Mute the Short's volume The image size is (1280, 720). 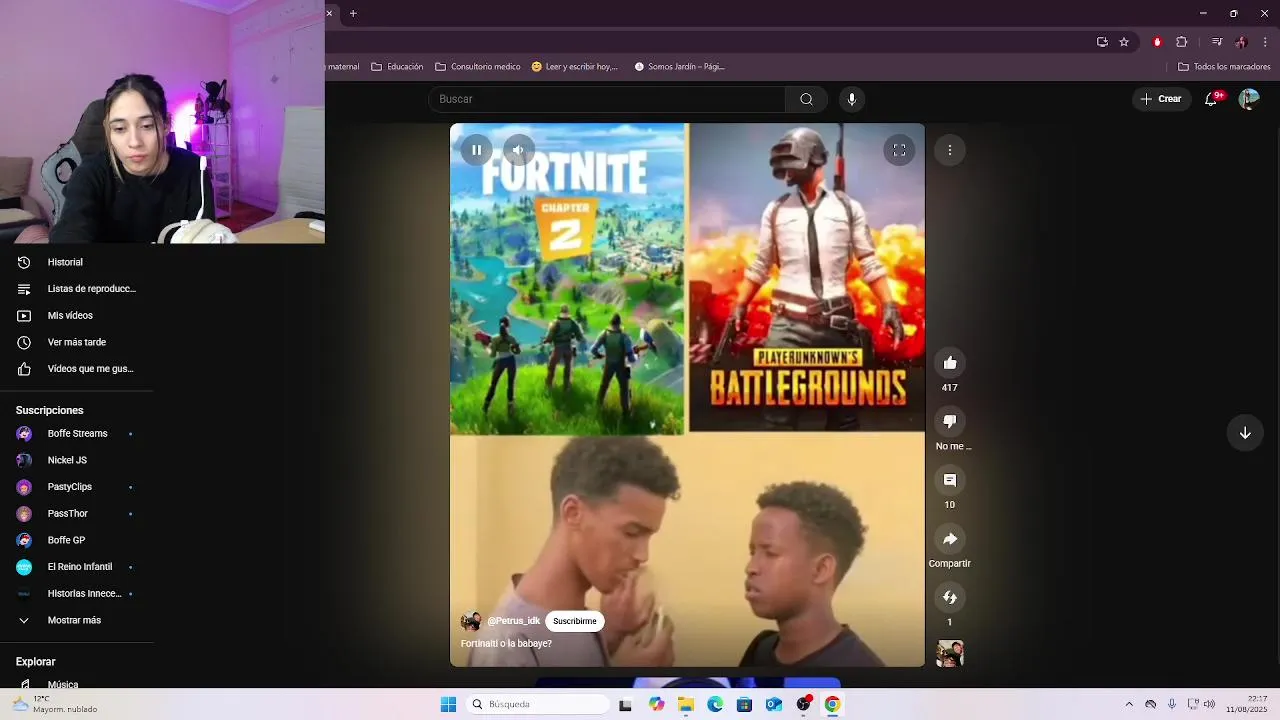(518, 150)
